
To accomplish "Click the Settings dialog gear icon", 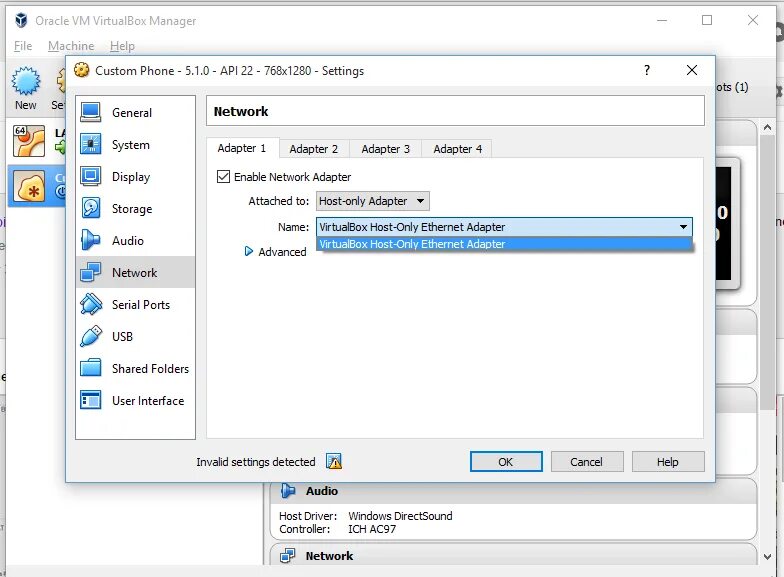I will 82,70.
